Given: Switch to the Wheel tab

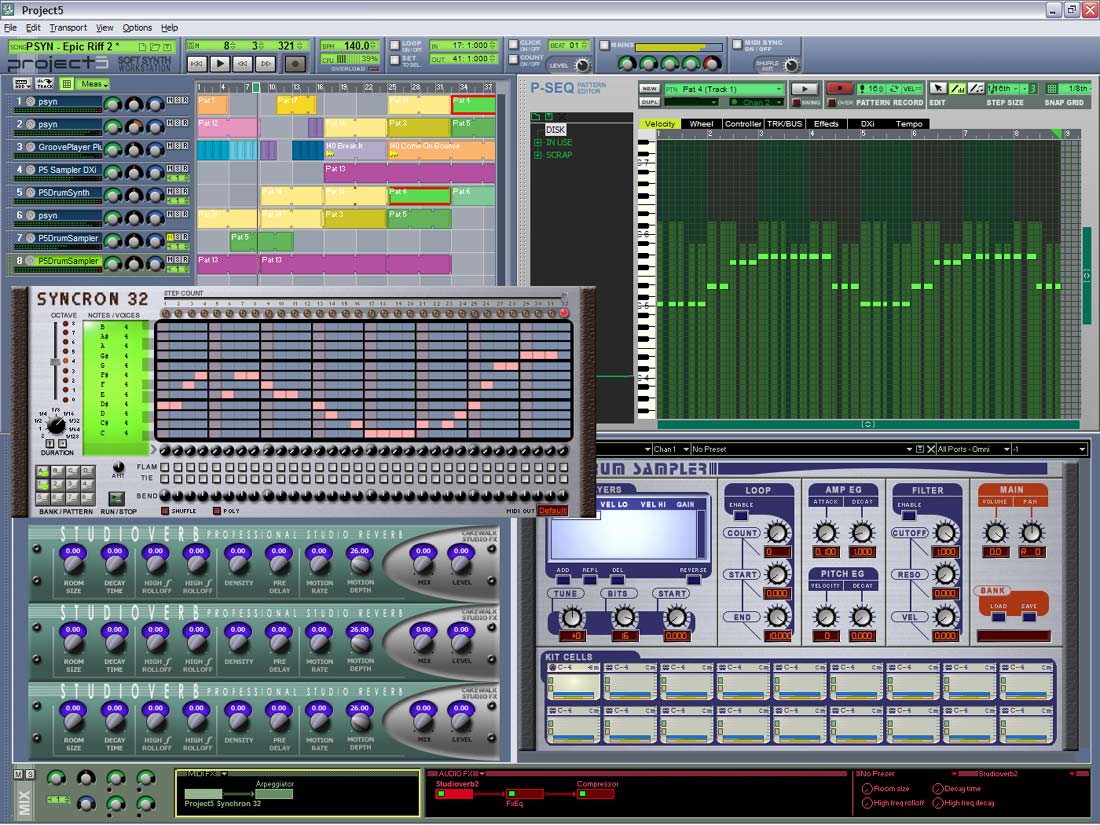Looking at the screenshot, I should 701,124.
